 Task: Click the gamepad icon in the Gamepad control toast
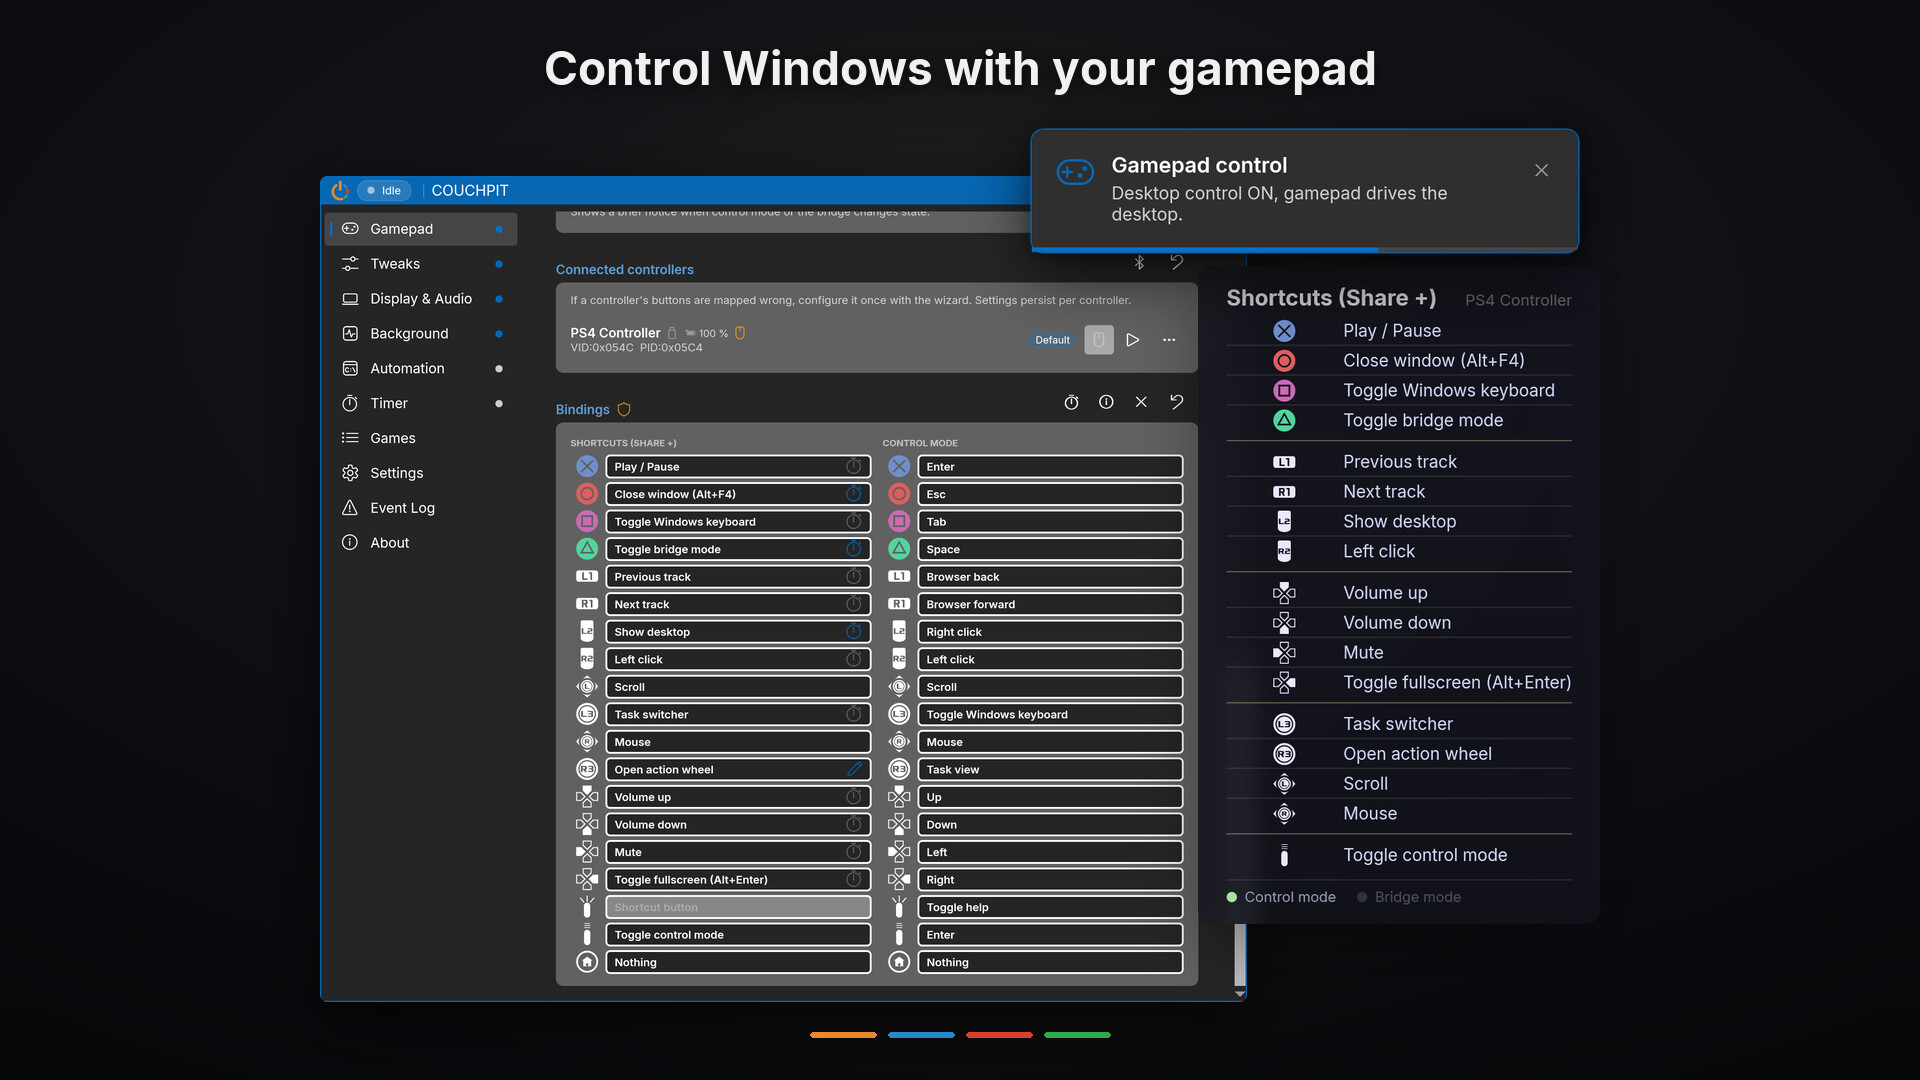click(x=1075, y=172)
